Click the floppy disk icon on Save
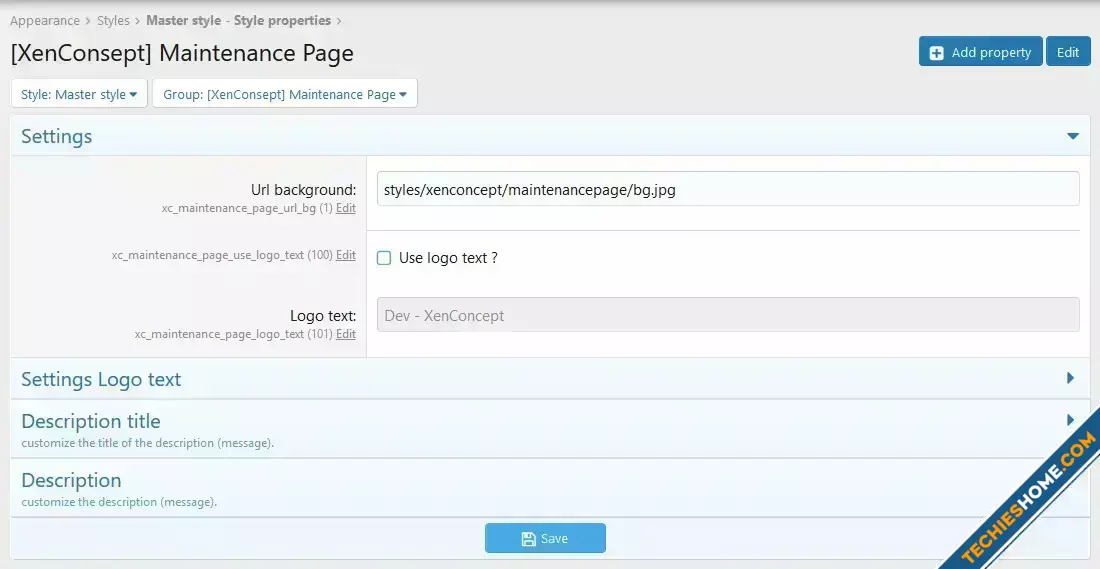Screen dimensions: 1100x569 (528, 539)
